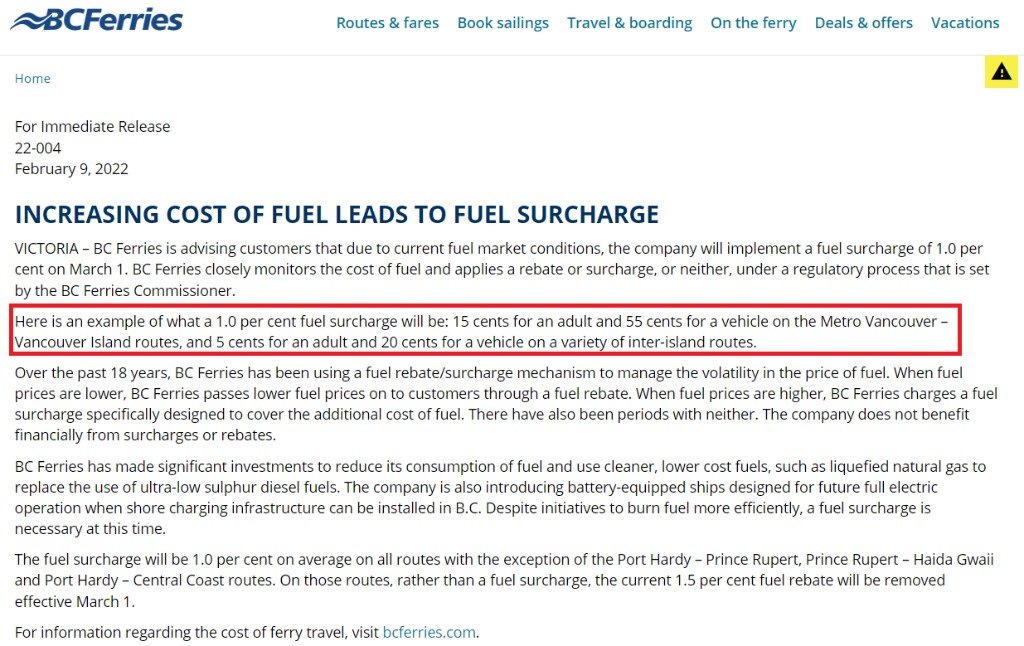Click the release number 22-004
The image size is (1024, 646).
point(38,148)
